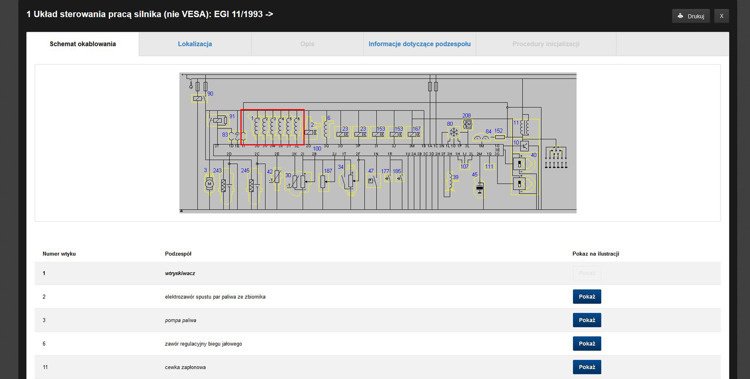This screenshot has width=750, height=379.
Task: Click idle control valve symbol 6
Action: click(326, 128)
